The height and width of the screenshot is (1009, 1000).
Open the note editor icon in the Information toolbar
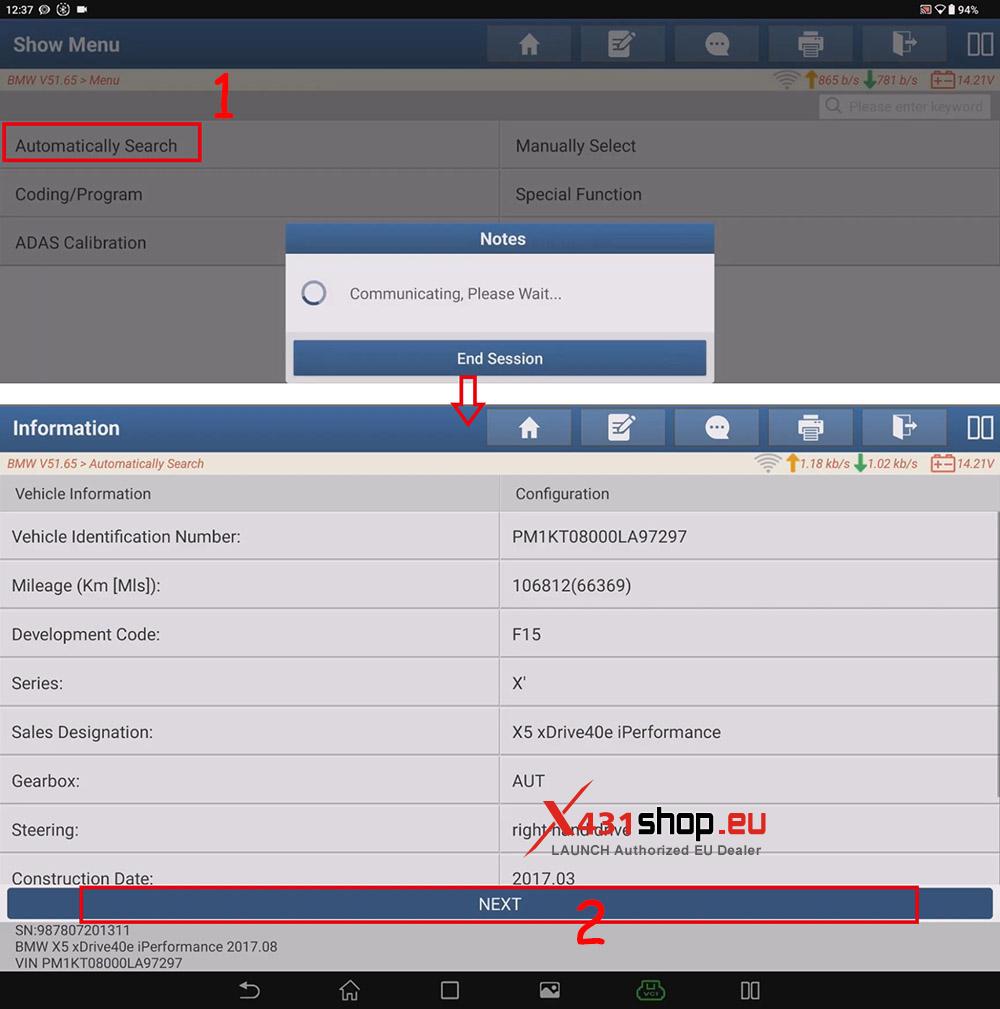point(622,428)
